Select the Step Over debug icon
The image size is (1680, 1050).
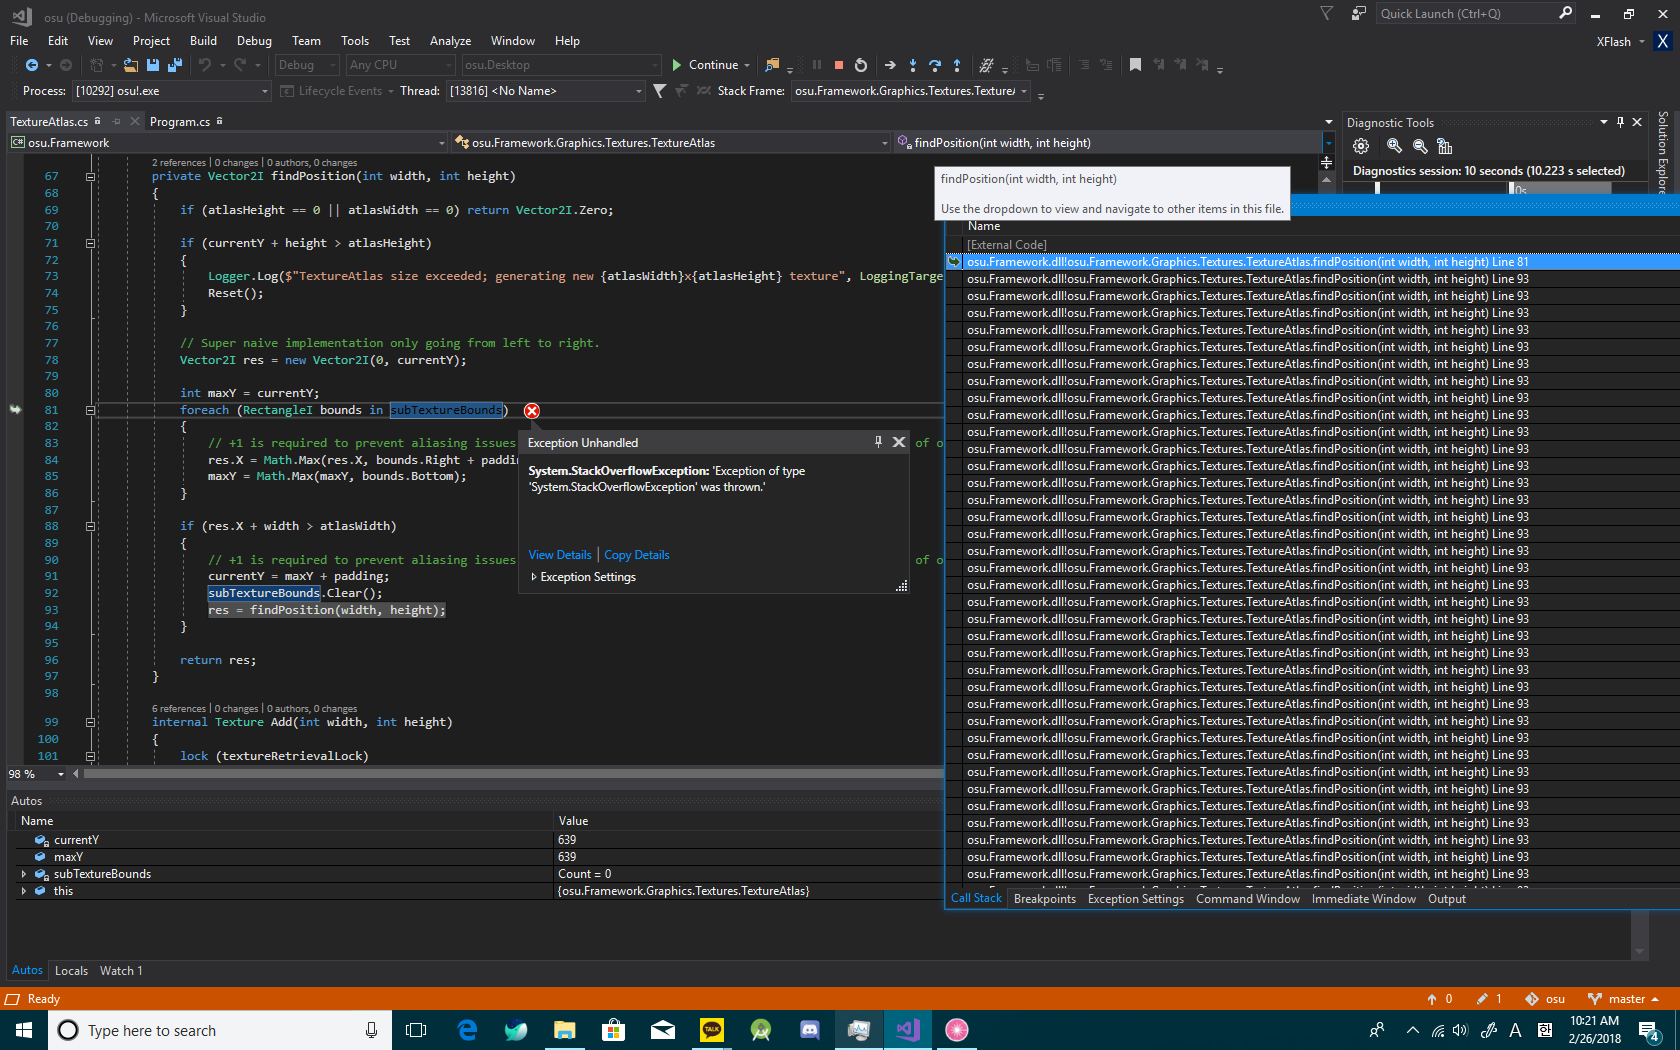click(x=935, y=65)
